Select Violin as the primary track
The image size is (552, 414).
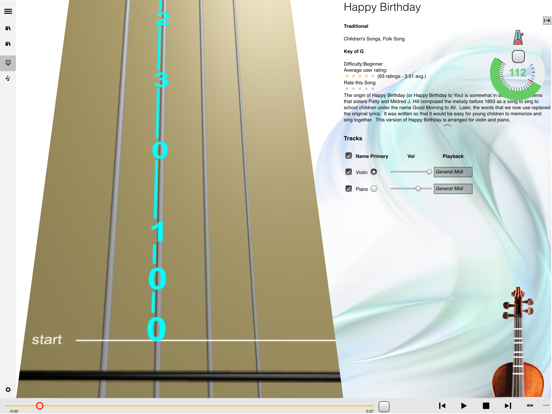374,172
